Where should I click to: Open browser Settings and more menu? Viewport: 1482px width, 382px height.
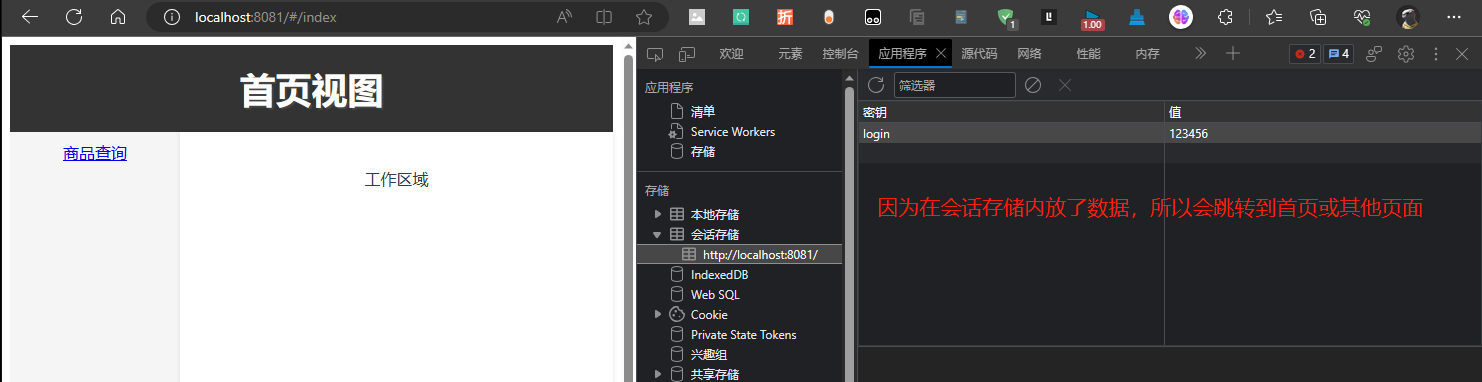click(x=1453, y=17)
